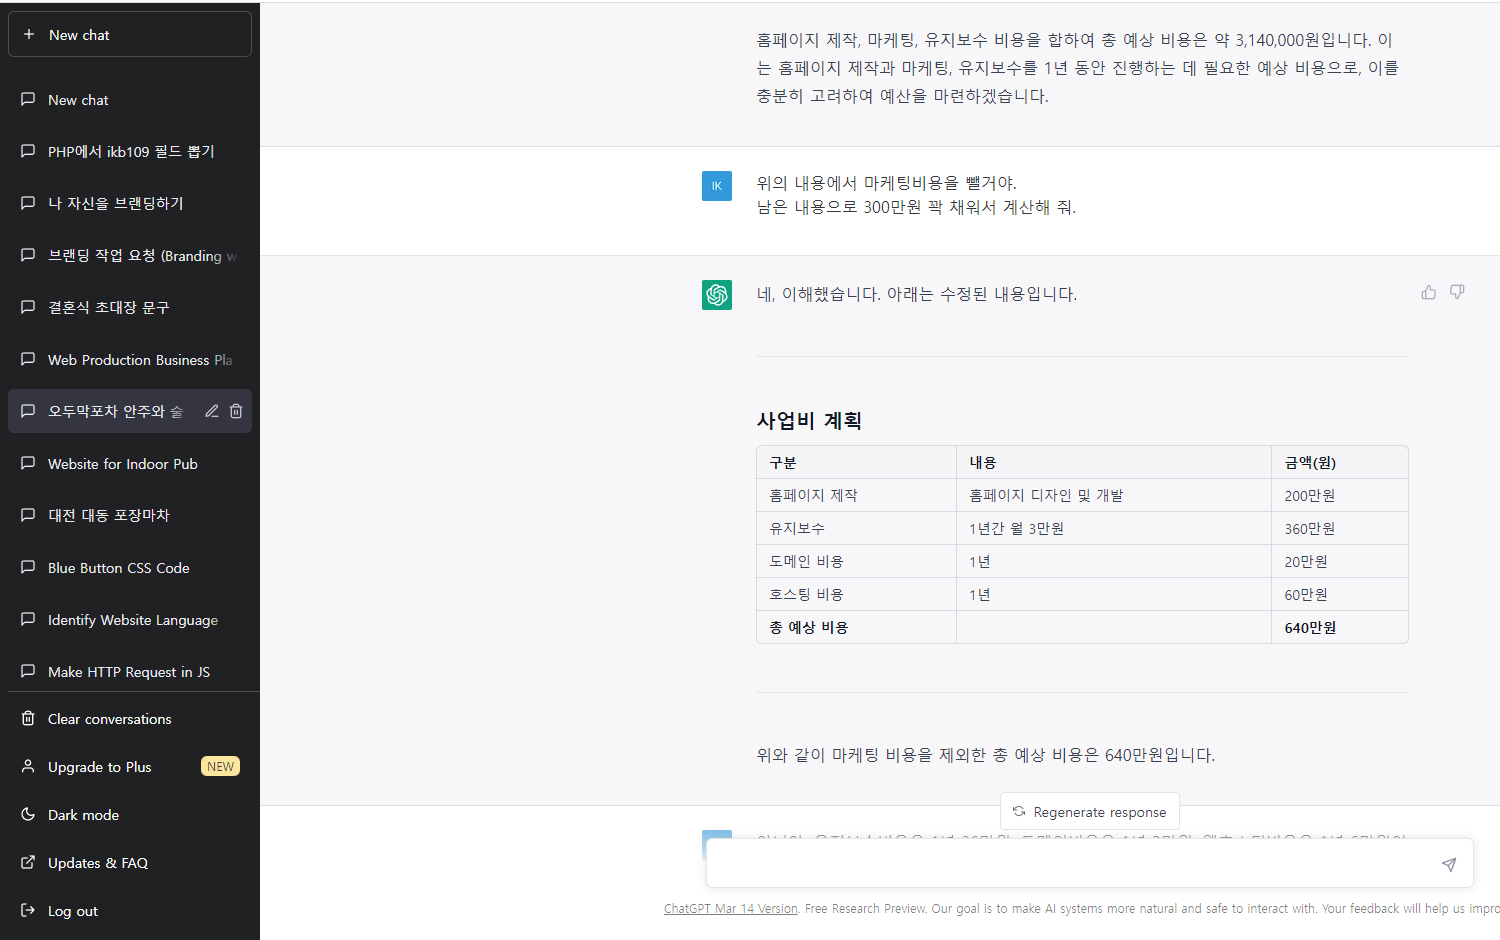Delete selected chat with trash icon
Viewport: 1500px width, 940px height.
(x=236, y=411)
